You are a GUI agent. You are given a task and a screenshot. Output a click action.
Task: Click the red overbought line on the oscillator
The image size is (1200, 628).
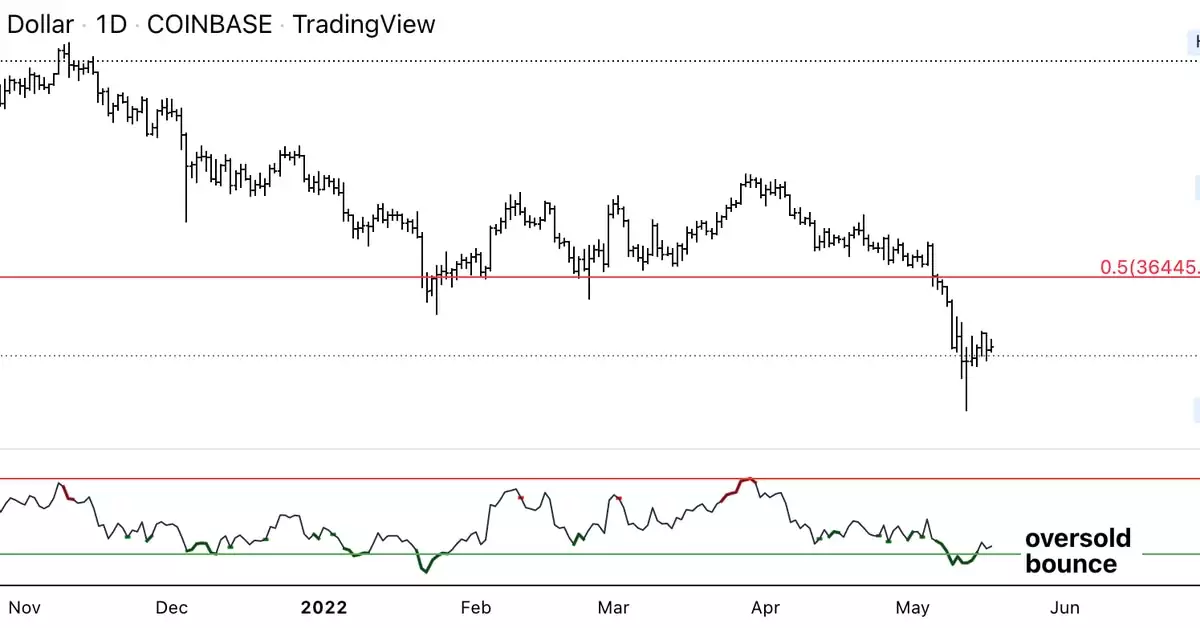(600, 479)
